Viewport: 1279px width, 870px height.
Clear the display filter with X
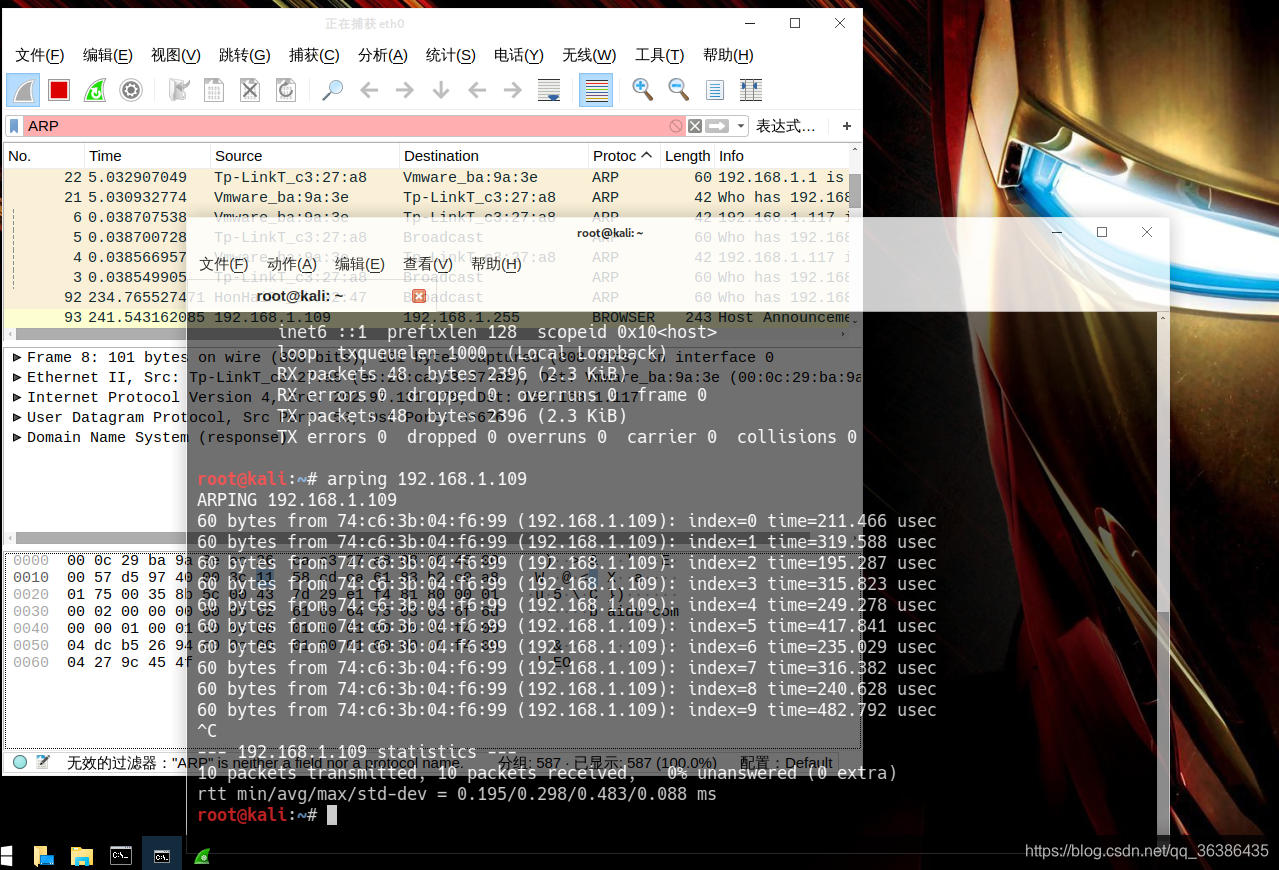[695, 126]
